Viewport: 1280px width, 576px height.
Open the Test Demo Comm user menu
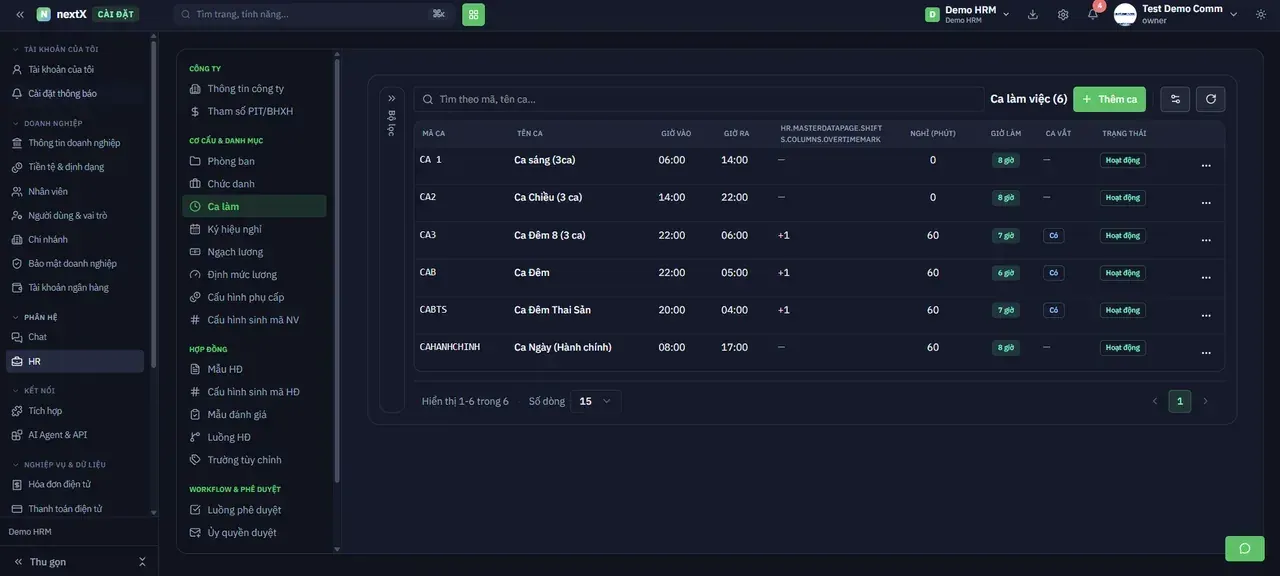click(1177, 14)
